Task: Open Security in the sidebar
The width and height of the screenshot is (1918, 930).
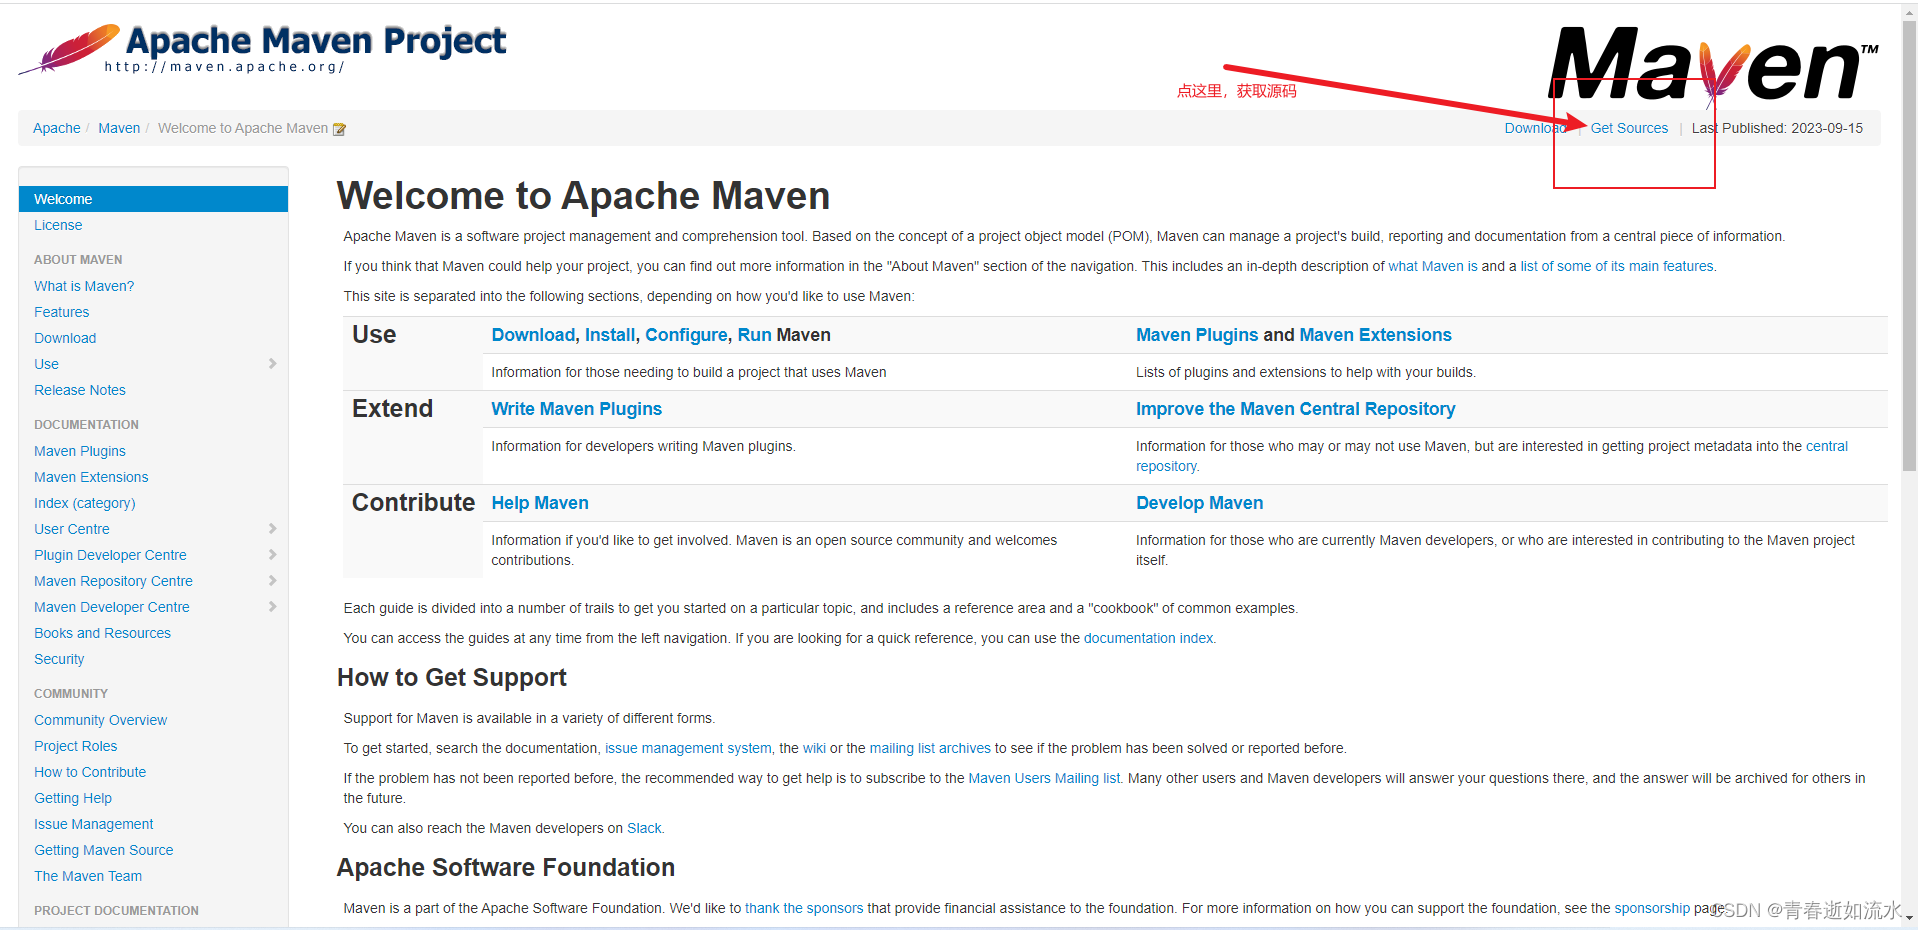Action: pos(59,659)
